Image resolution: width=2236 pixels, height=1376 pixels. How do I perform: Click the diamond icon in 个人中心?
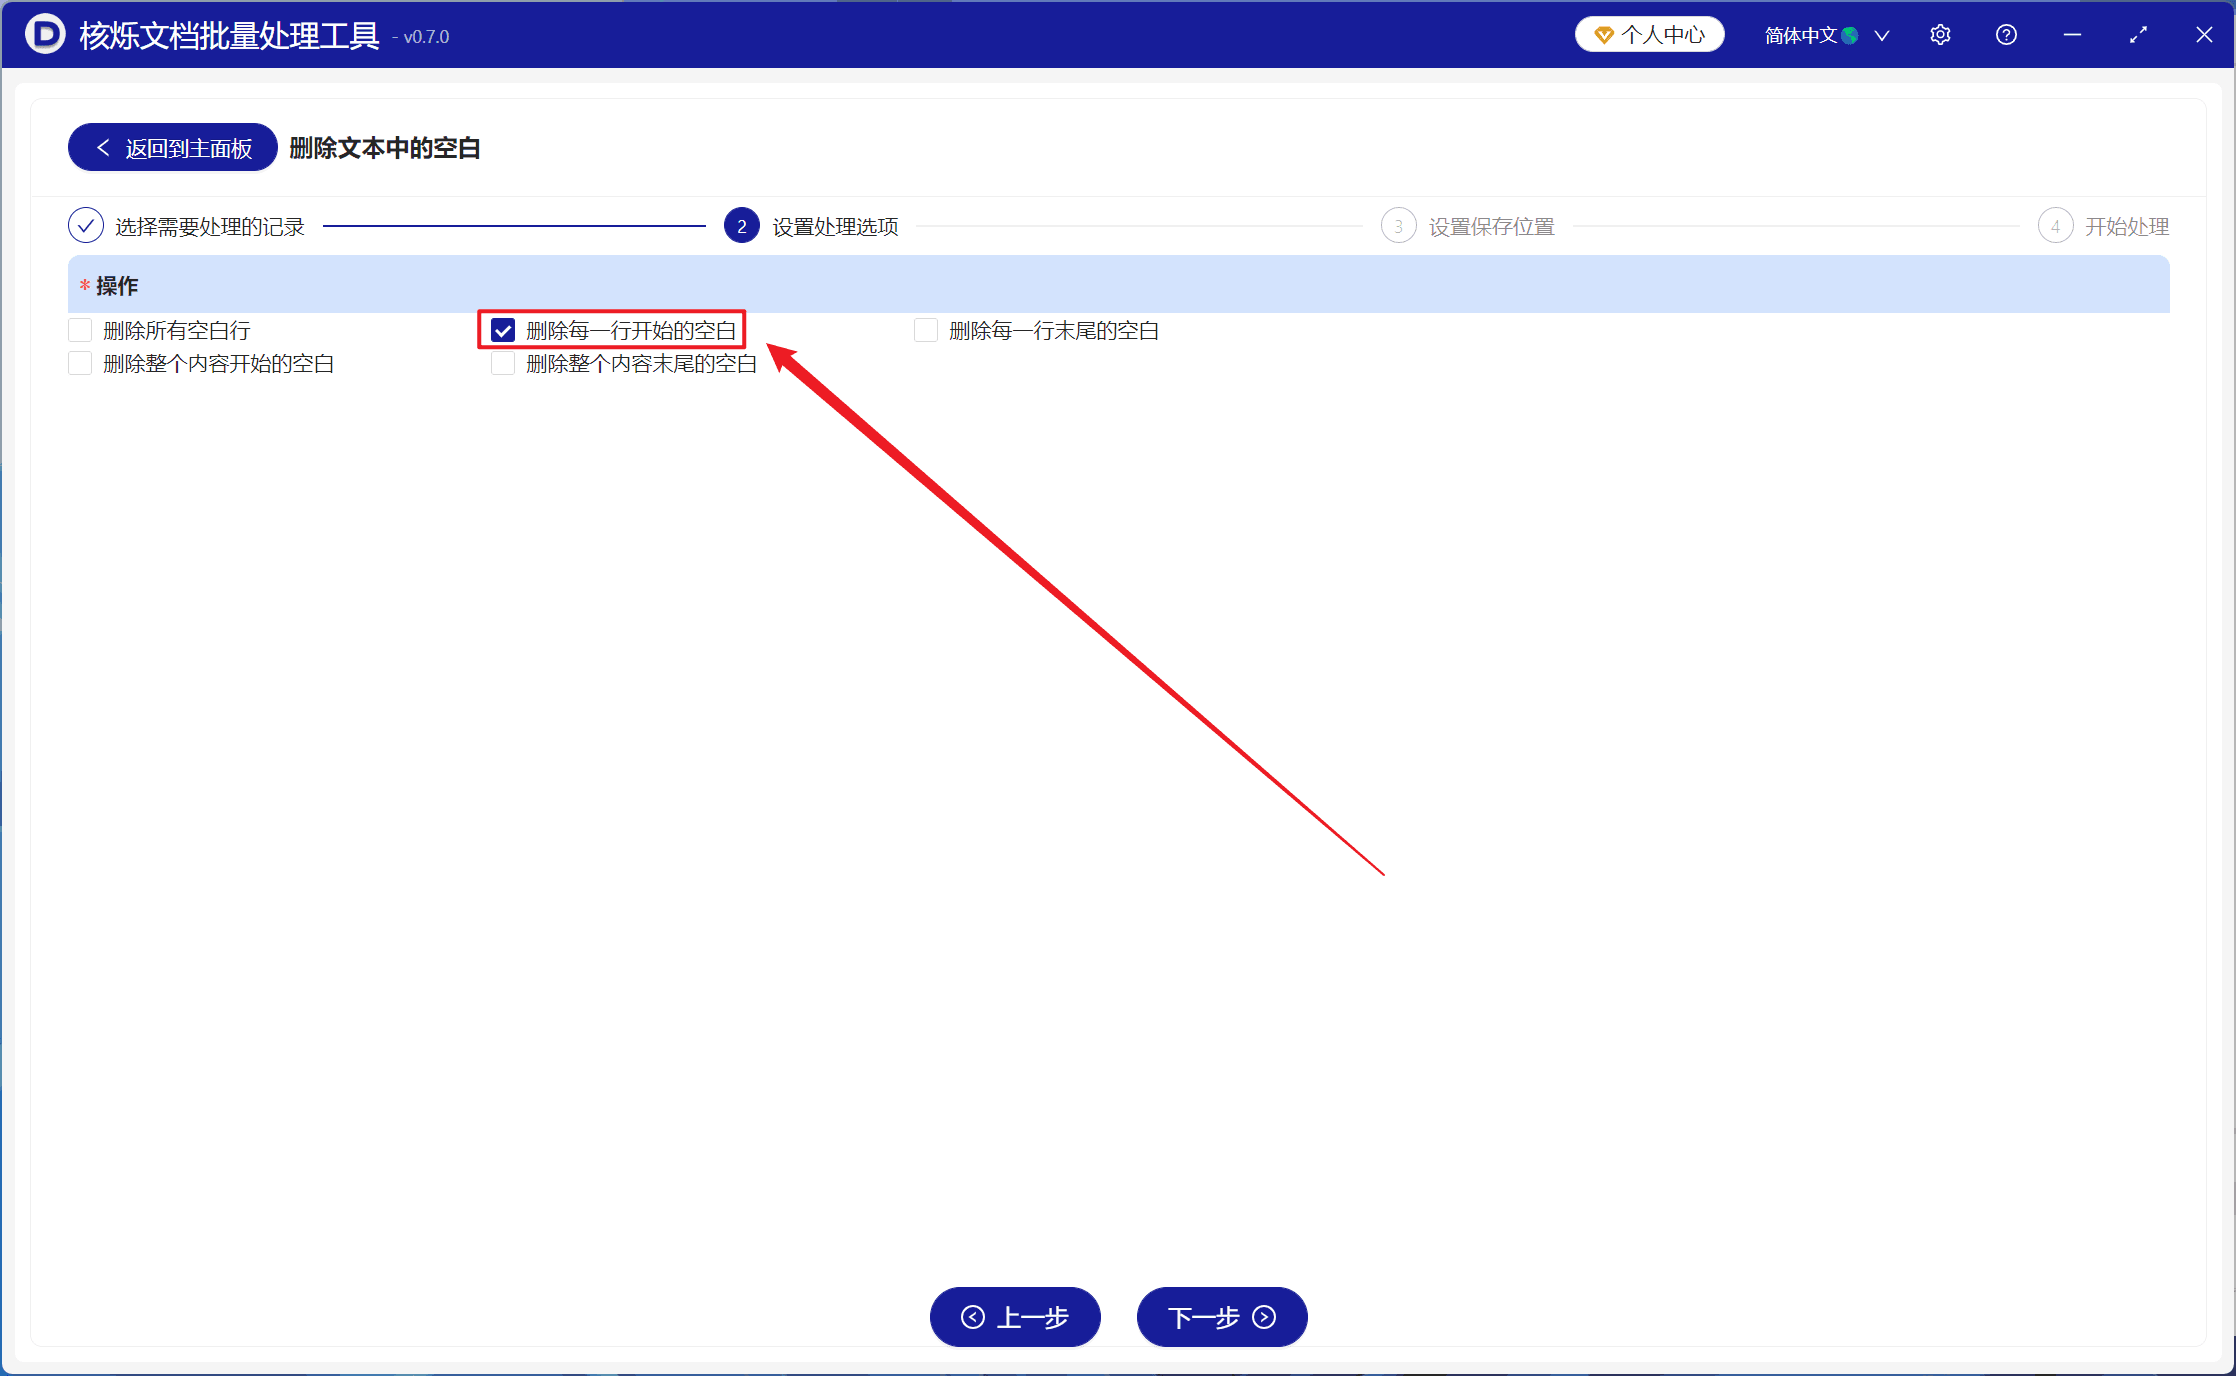point(1604,35)
